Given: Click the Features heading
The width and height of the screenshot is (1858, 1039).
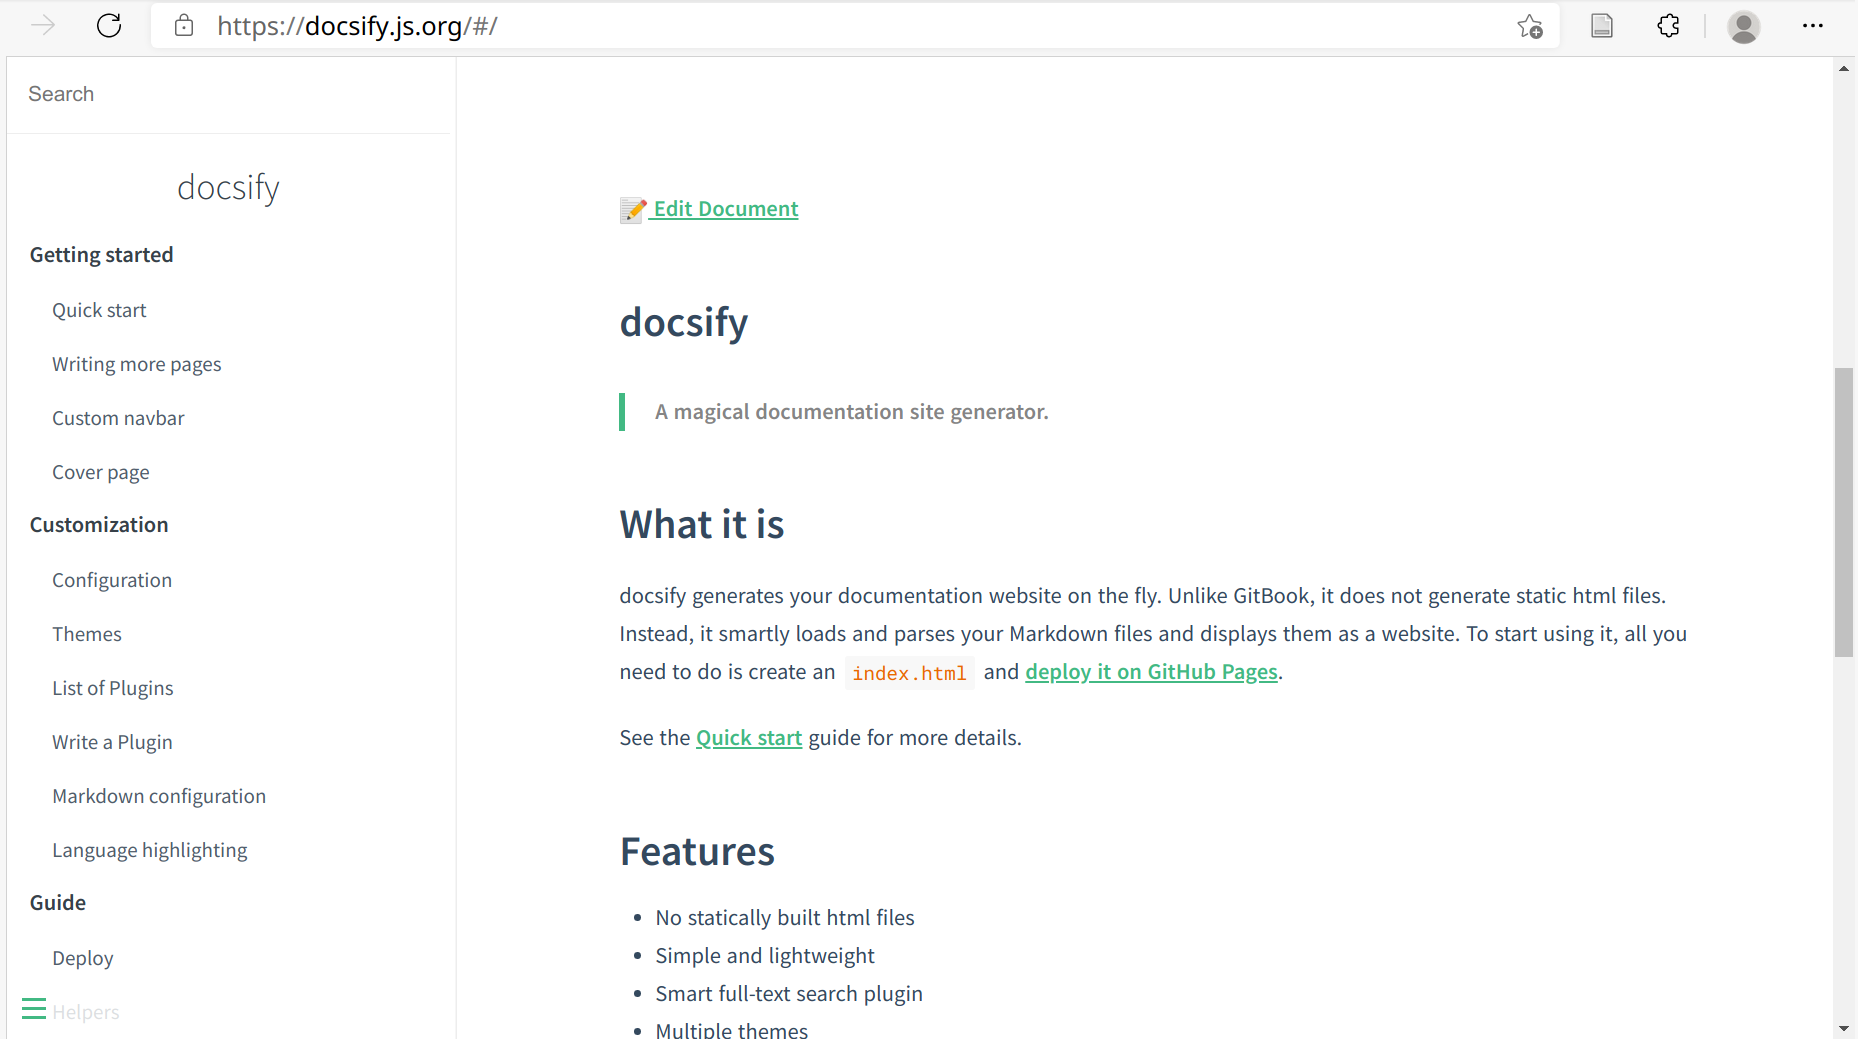Looking at the screenshot, I should tap(697, 851).
